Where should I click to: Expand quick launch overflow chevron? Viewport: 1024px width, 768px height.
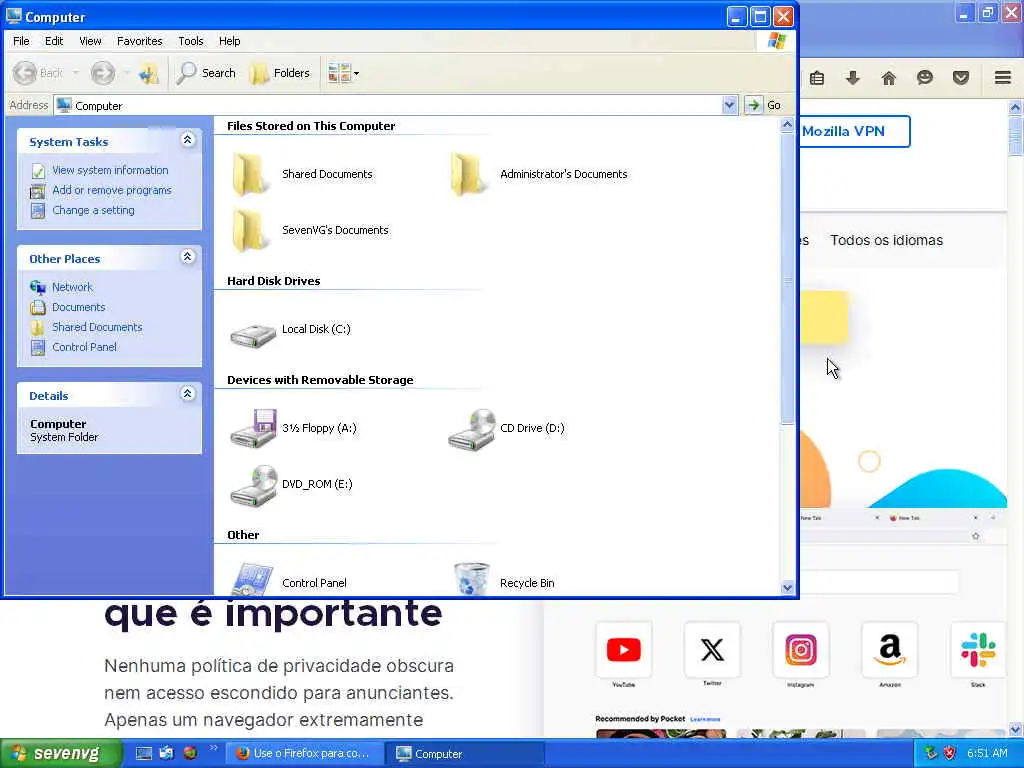pos(213,748)
